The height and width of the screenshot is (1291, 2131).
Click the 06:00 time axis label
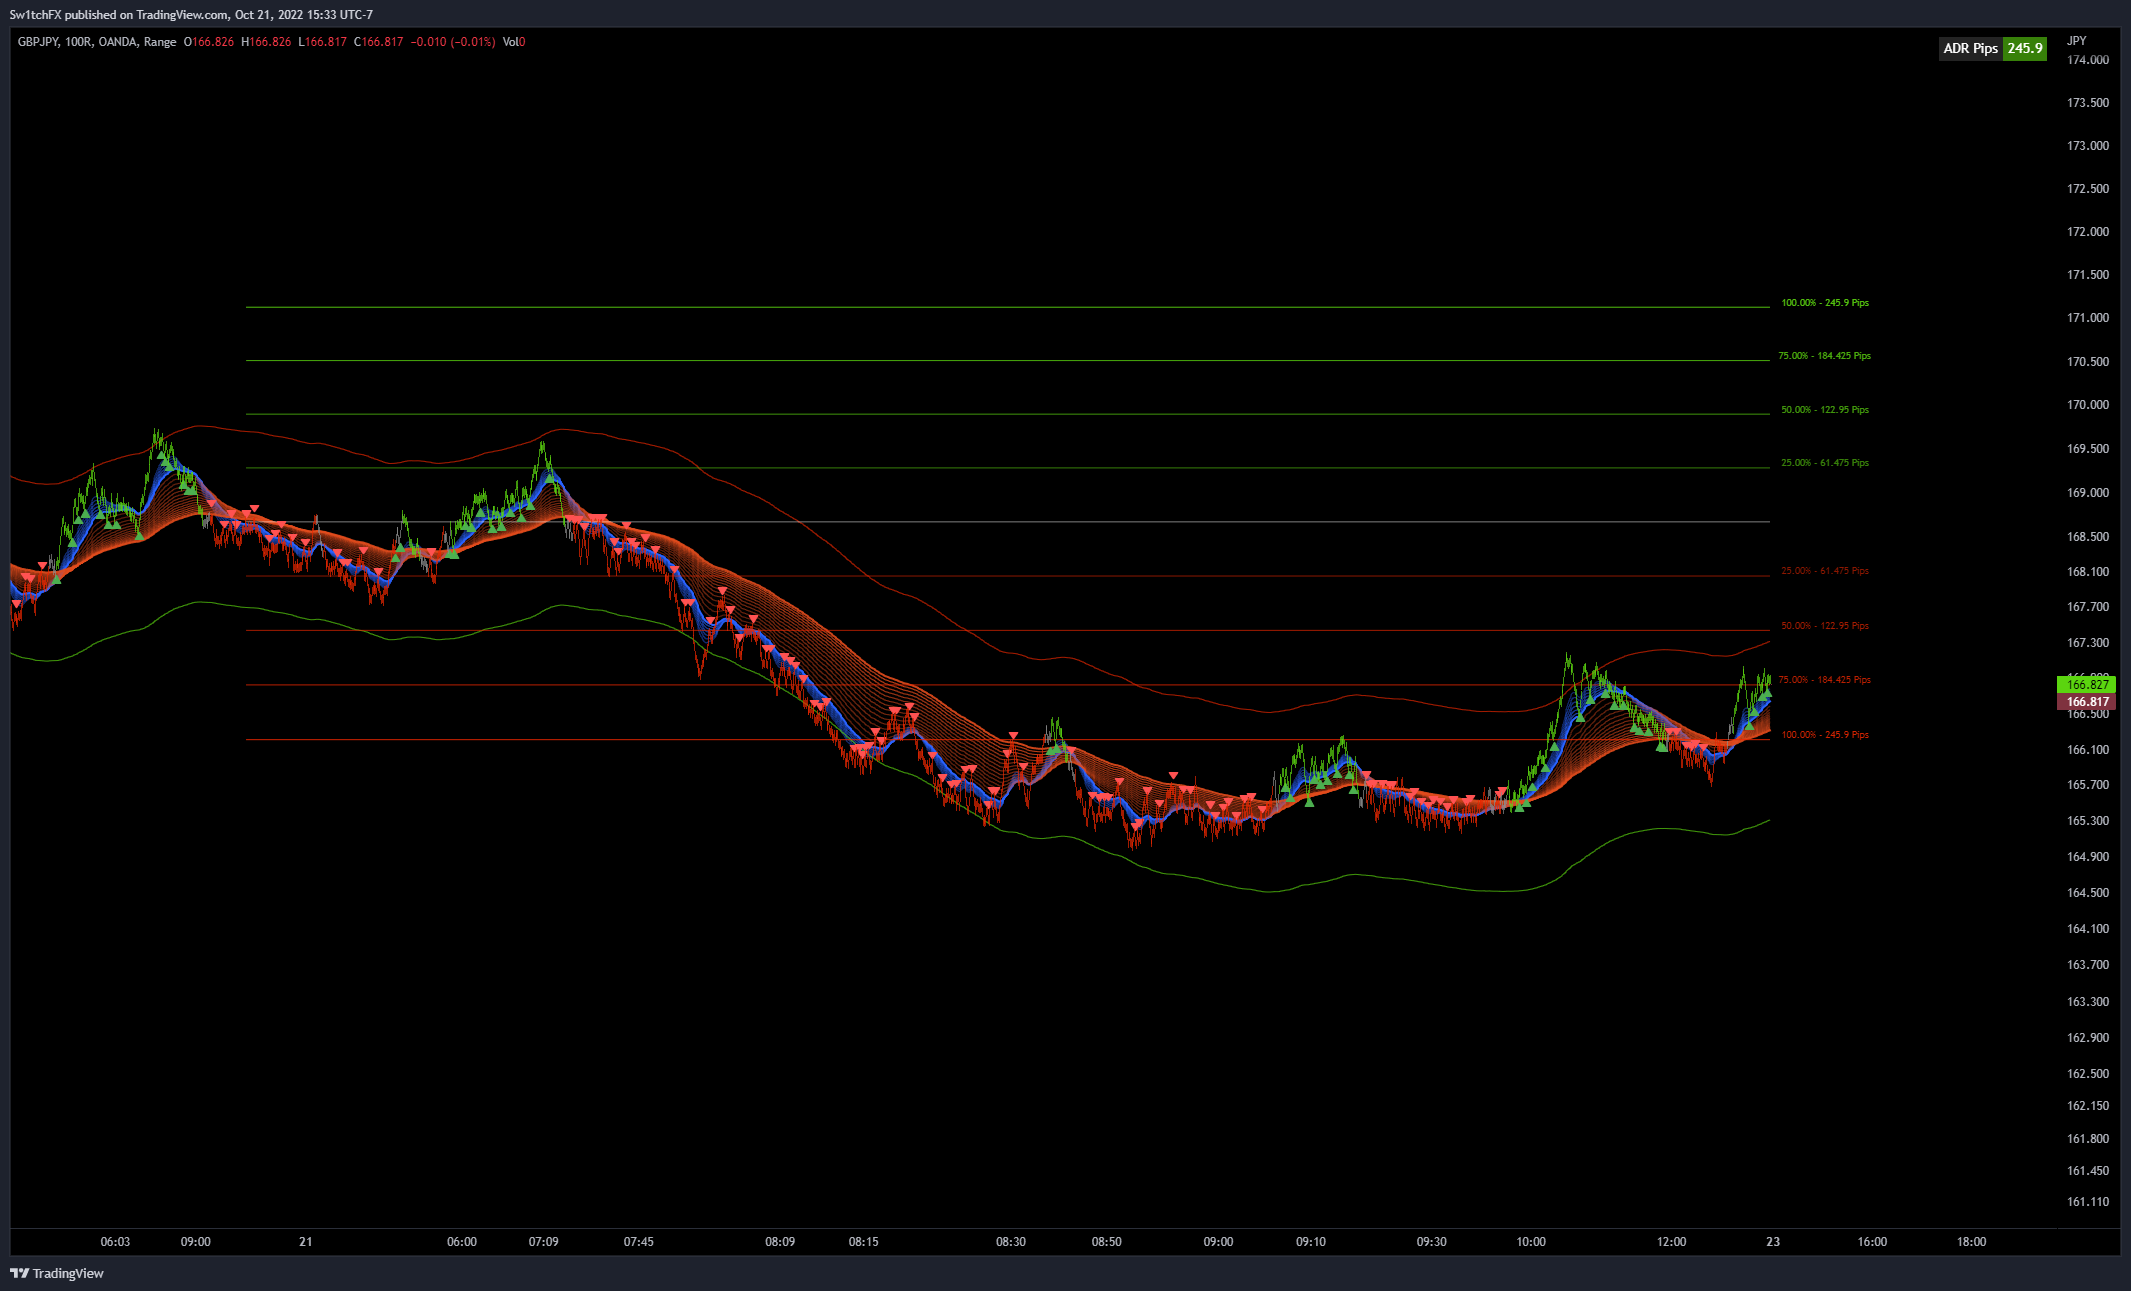(x=462, y=1242)
